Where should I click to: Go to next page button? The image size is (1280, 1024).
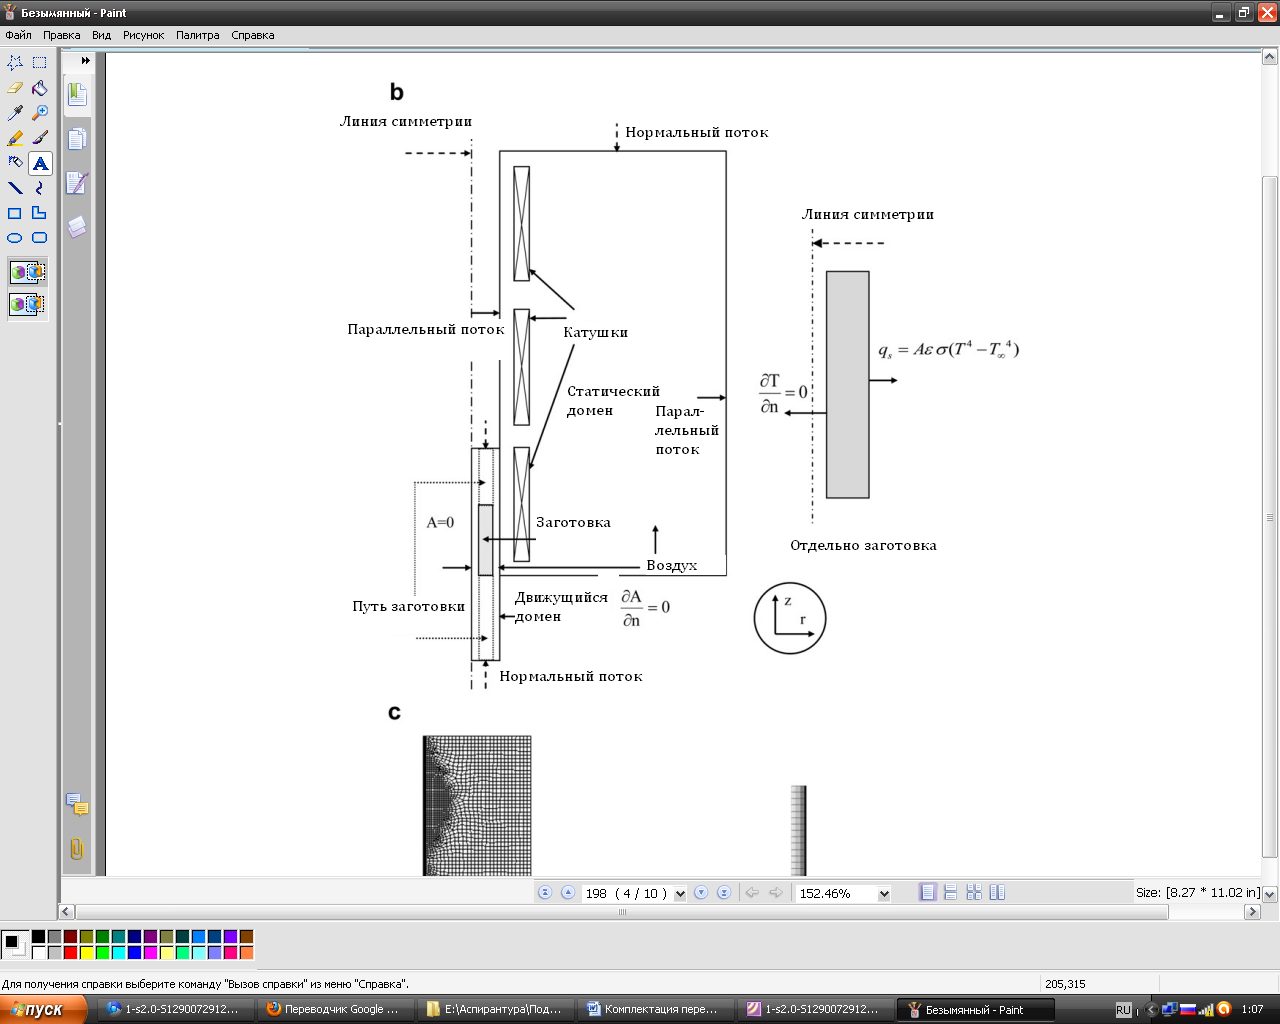click(x=701, y=893)
